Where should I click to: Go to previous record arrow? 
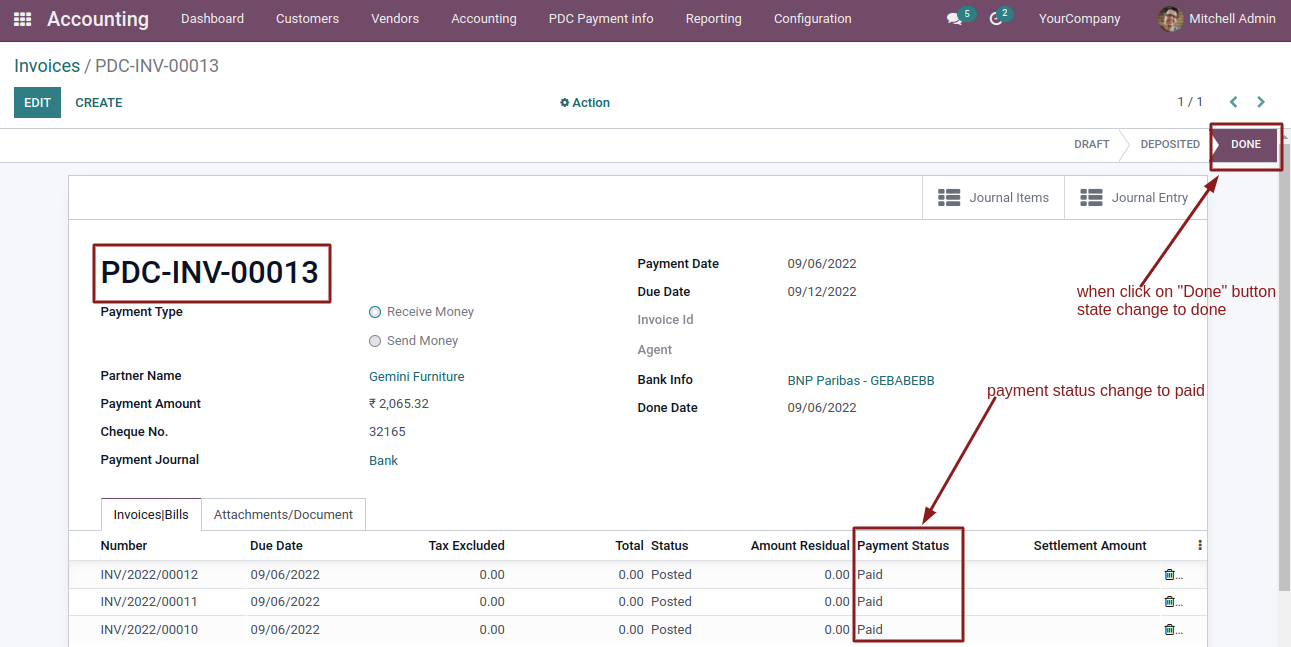[x=1233, y=102]
